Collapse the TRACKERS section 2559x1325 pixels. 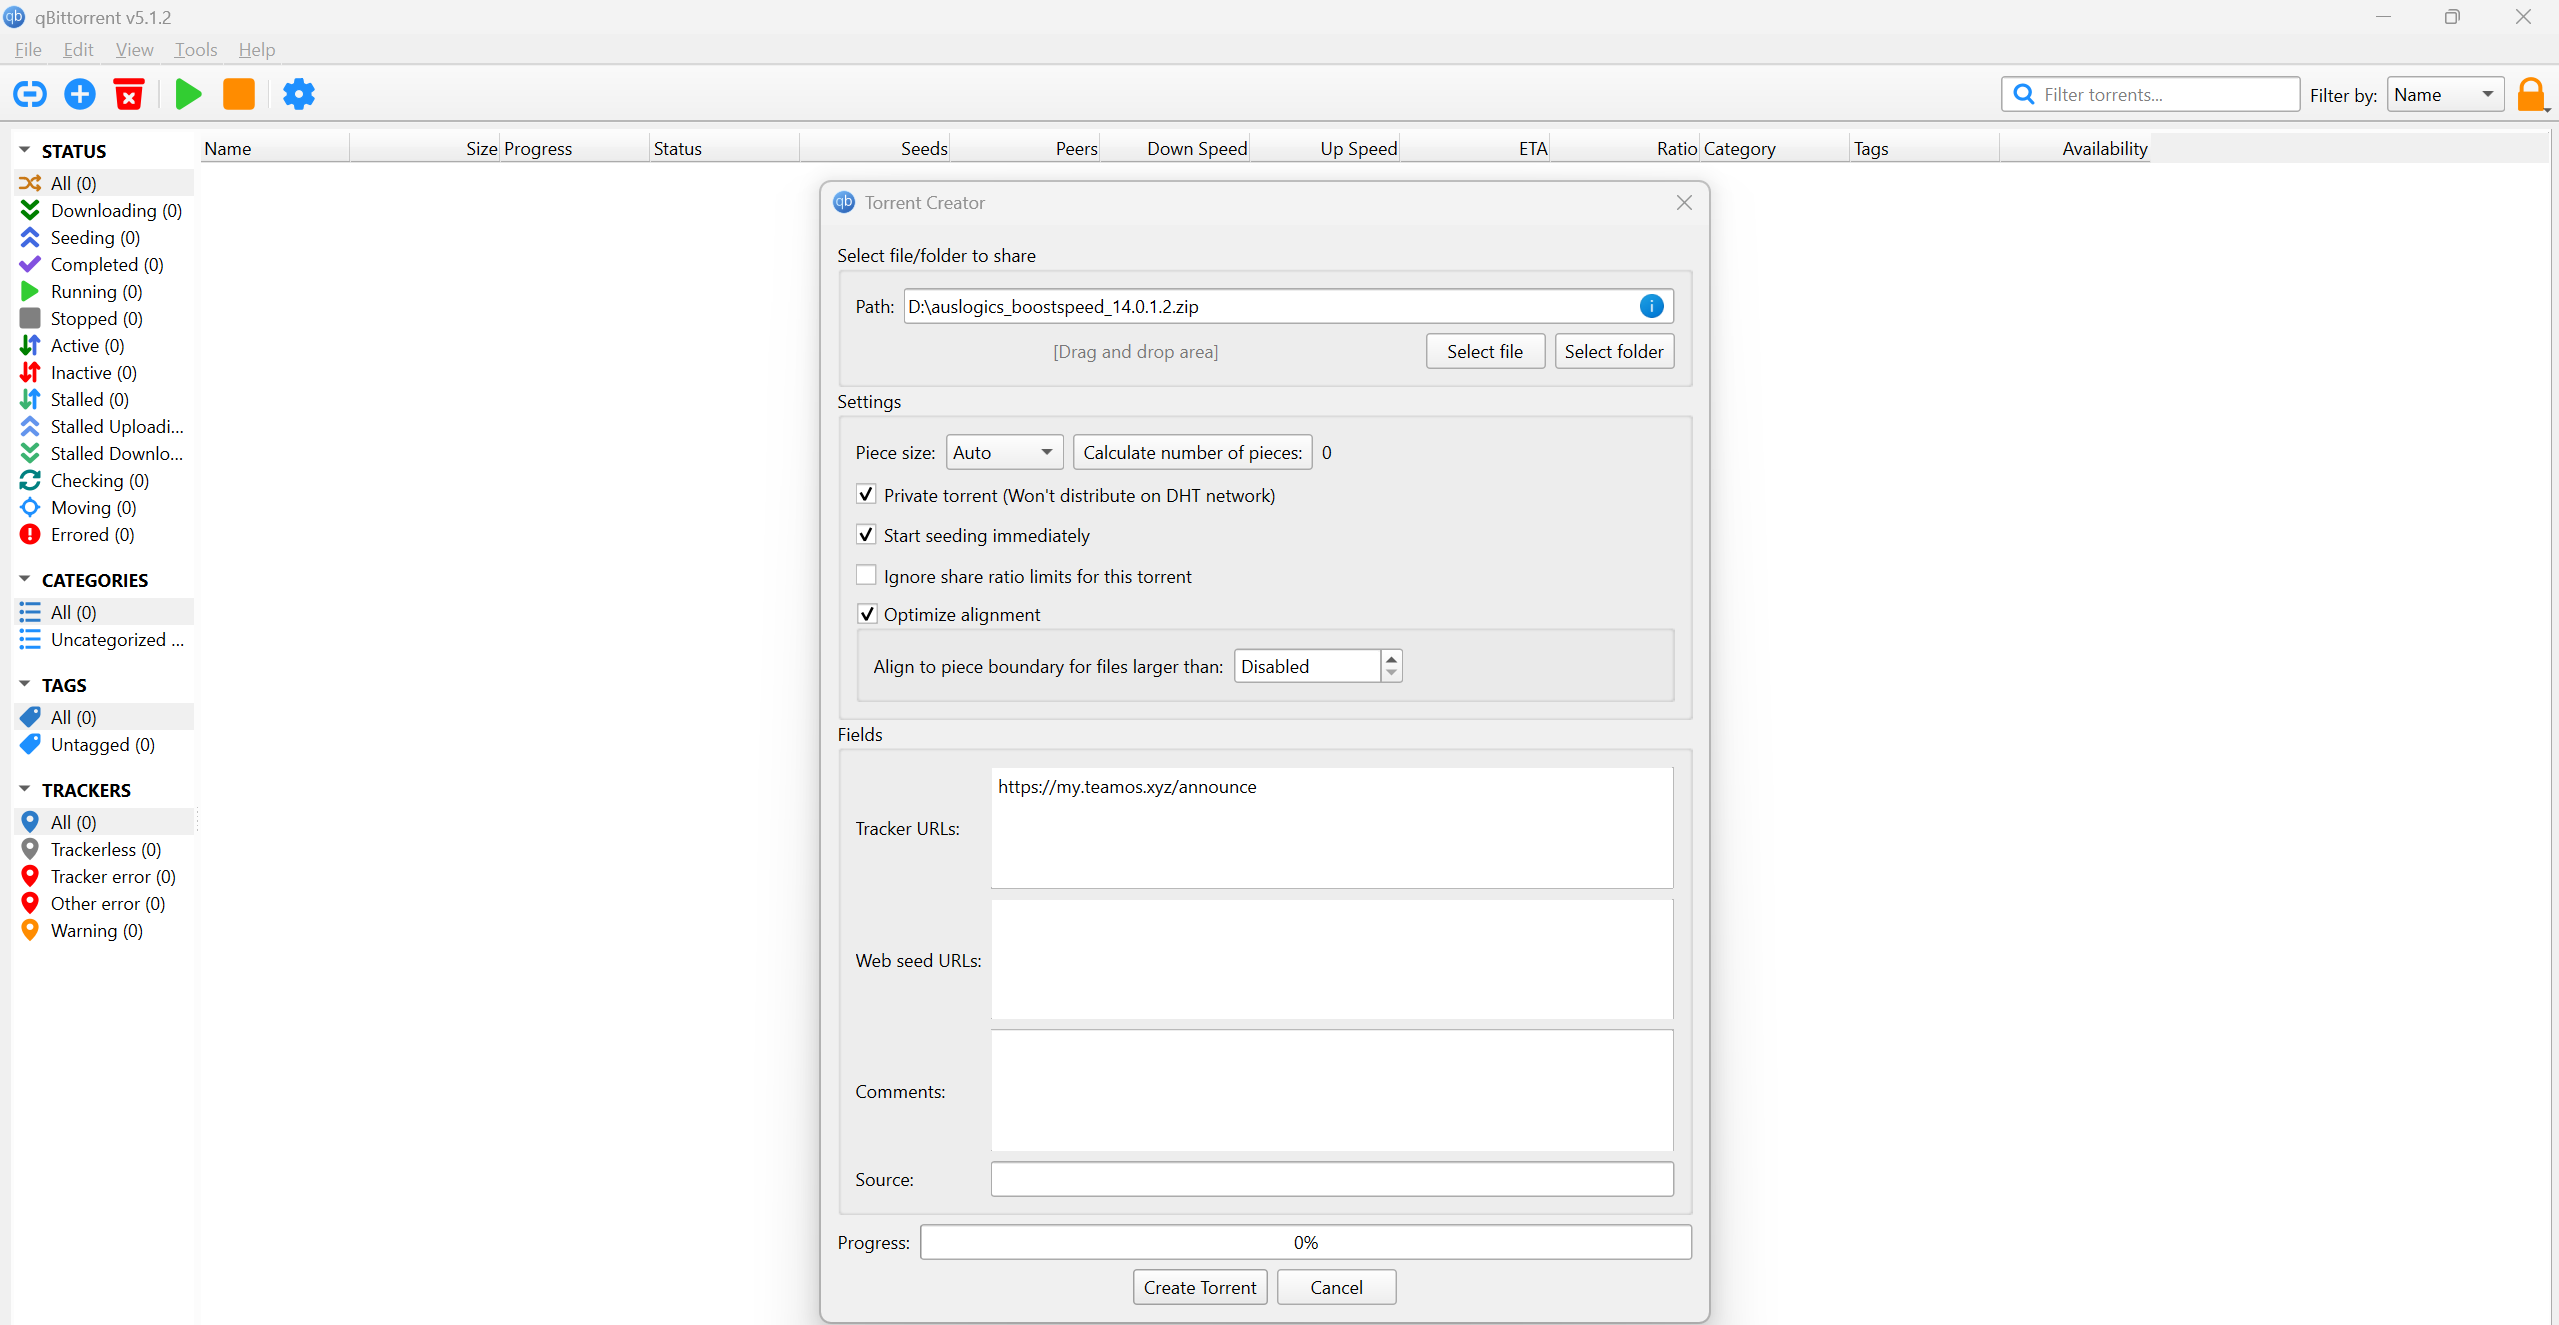click(x=25, y=789)
